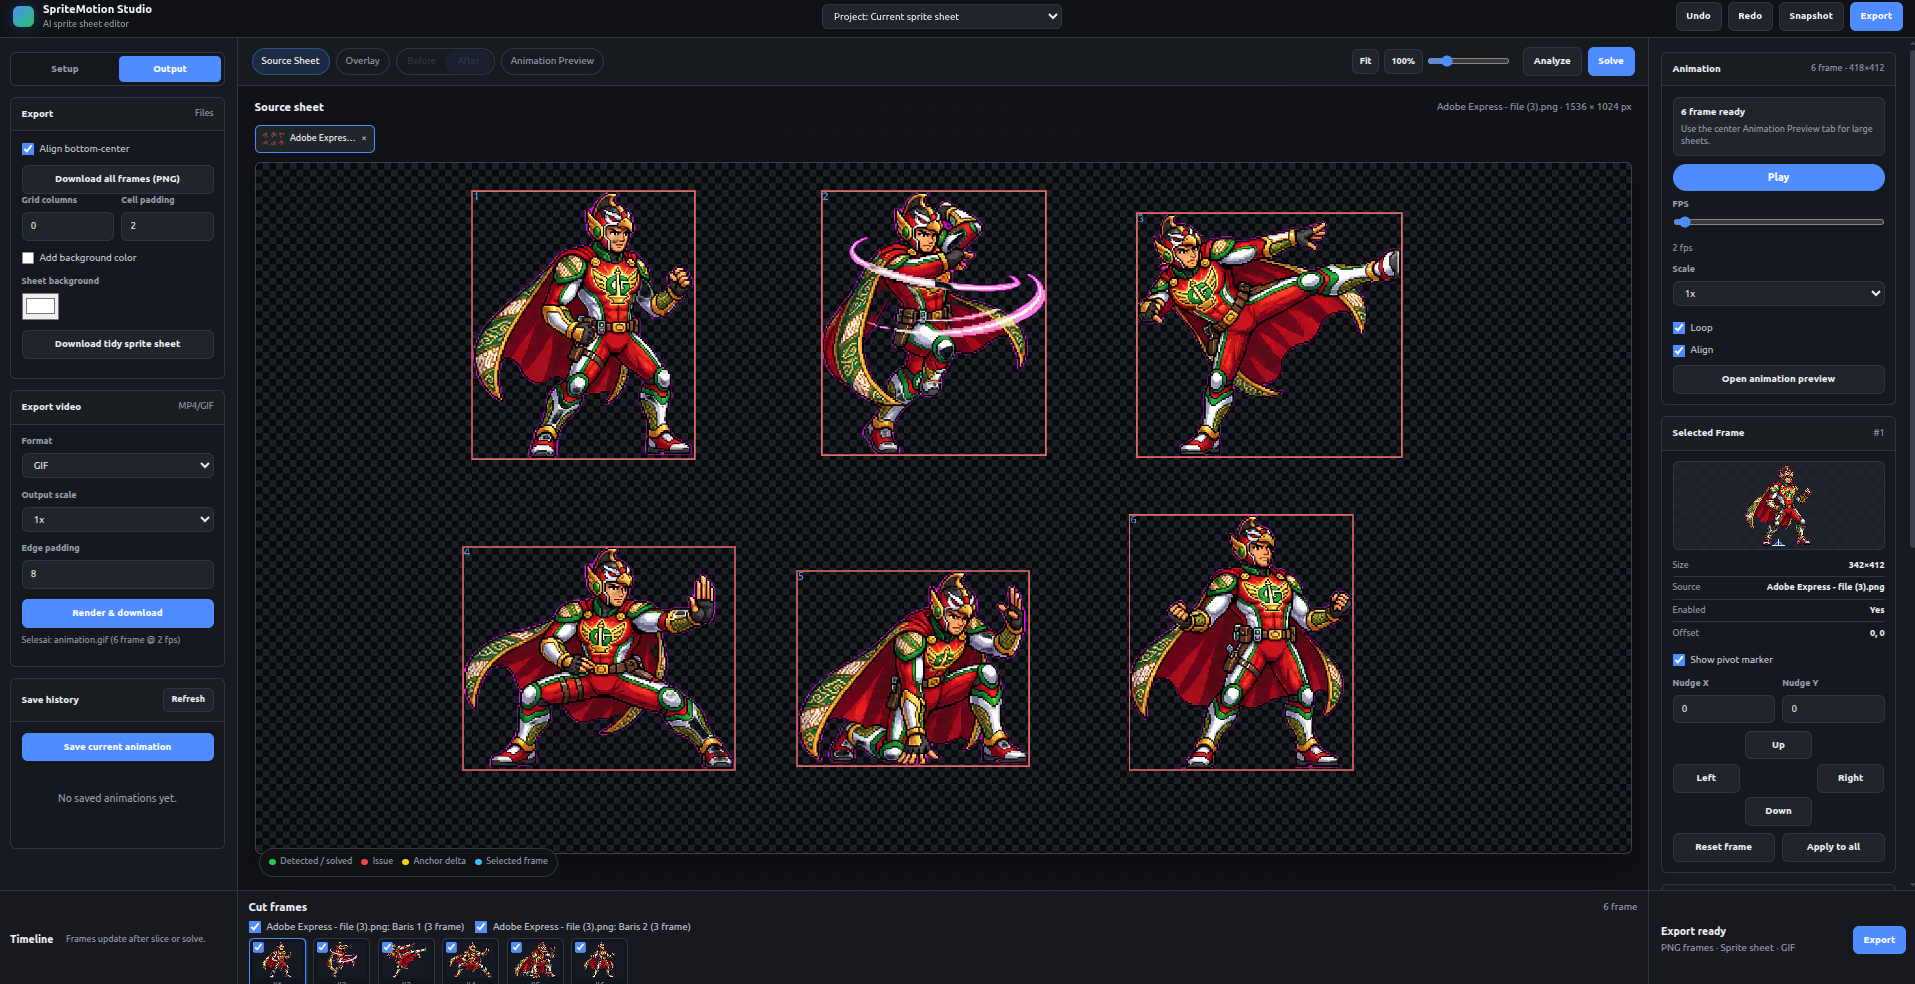Click the Selected Frame preview image
The height and width of the screenshot is (984, 1915).
(x=1778, y=505)
